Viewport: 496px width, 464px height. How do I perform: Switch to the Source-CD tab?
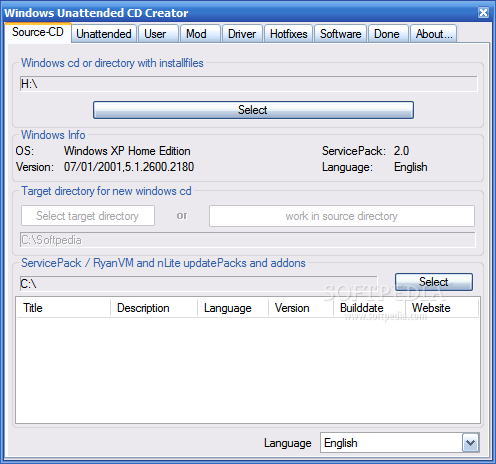click(x=38, y=33)
